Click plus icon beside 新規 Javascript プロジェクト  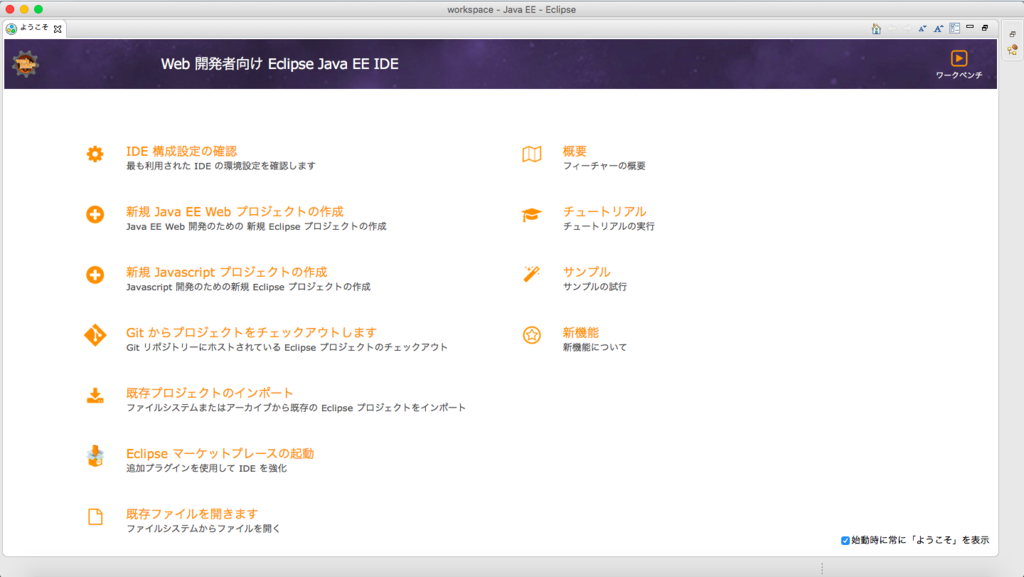click(95, 275)
